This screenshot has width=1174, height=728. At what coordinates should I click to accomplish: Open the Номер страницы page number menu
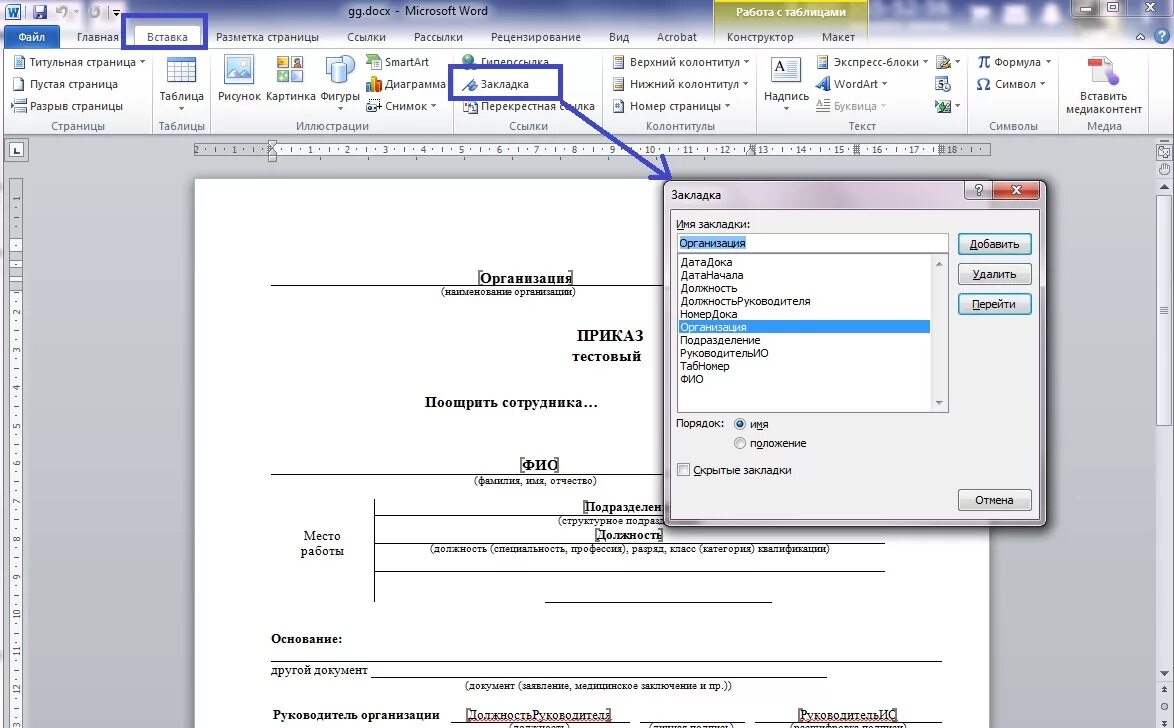pos(672,106)
